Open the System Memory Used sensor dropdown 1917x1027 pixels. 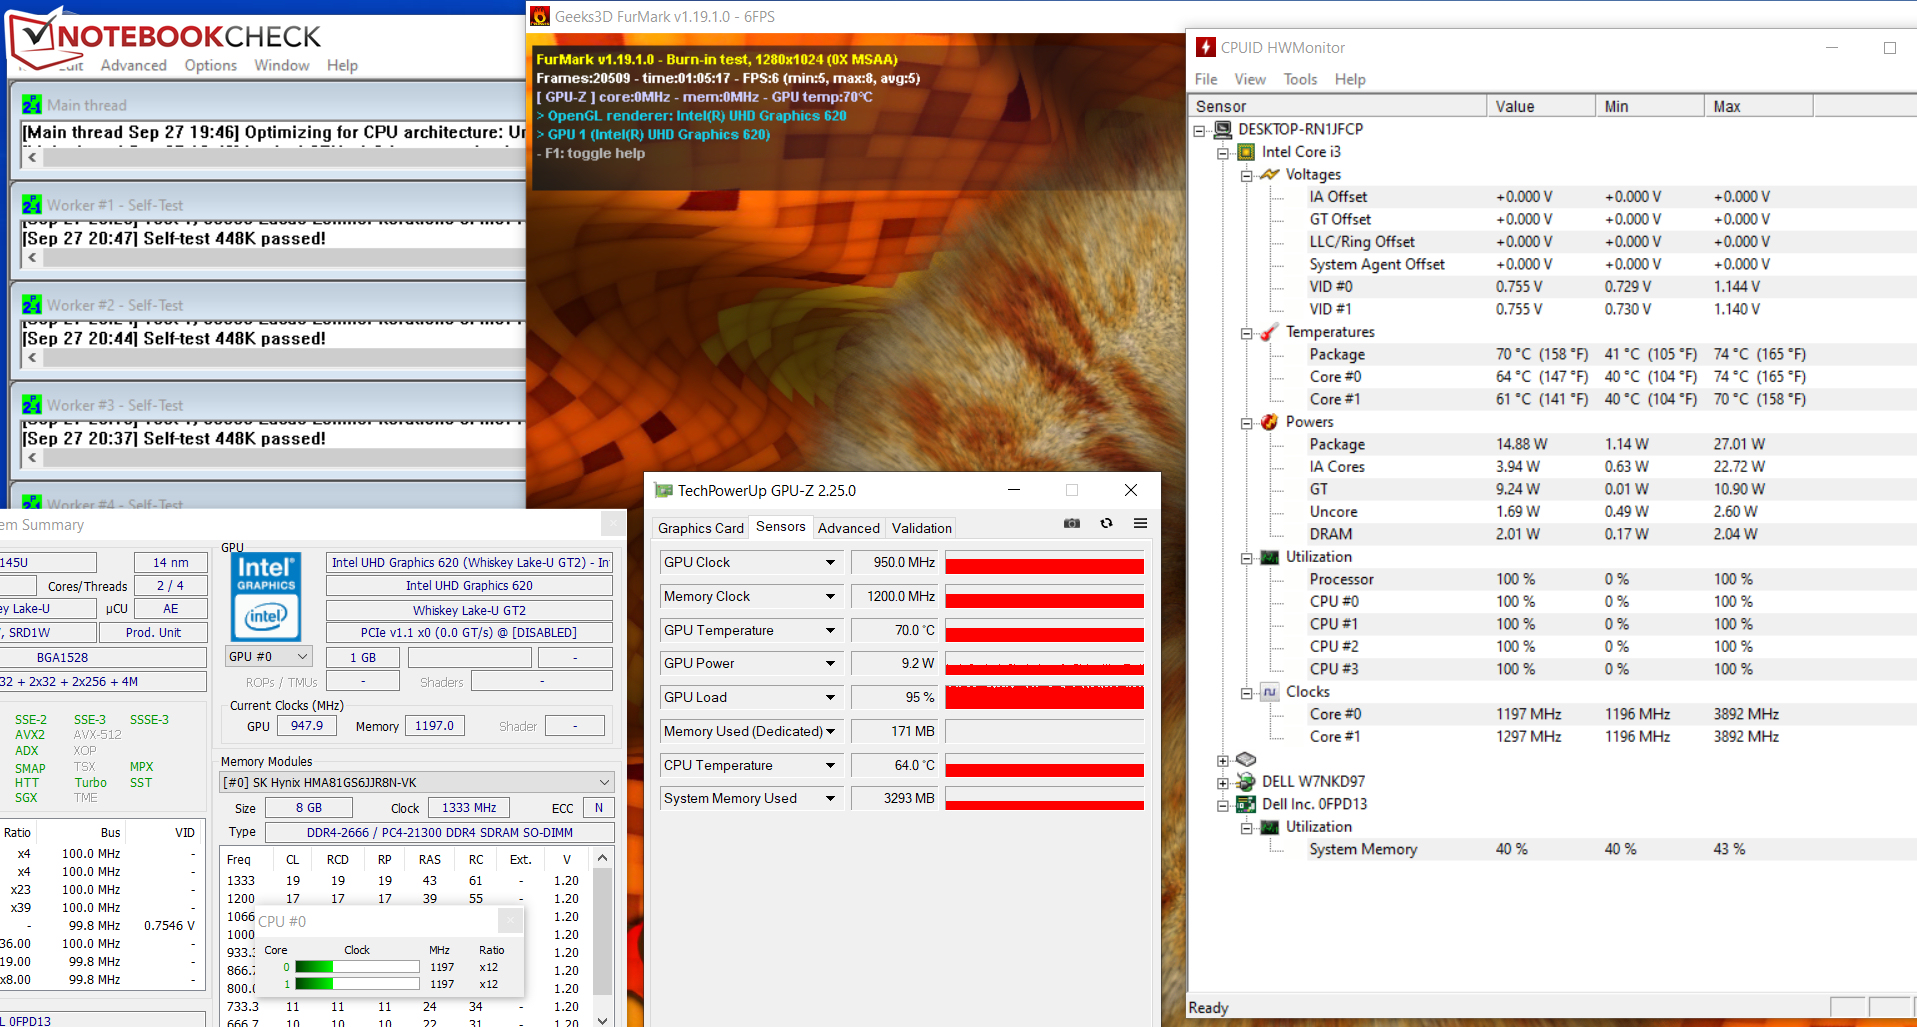tap(830, 799)
